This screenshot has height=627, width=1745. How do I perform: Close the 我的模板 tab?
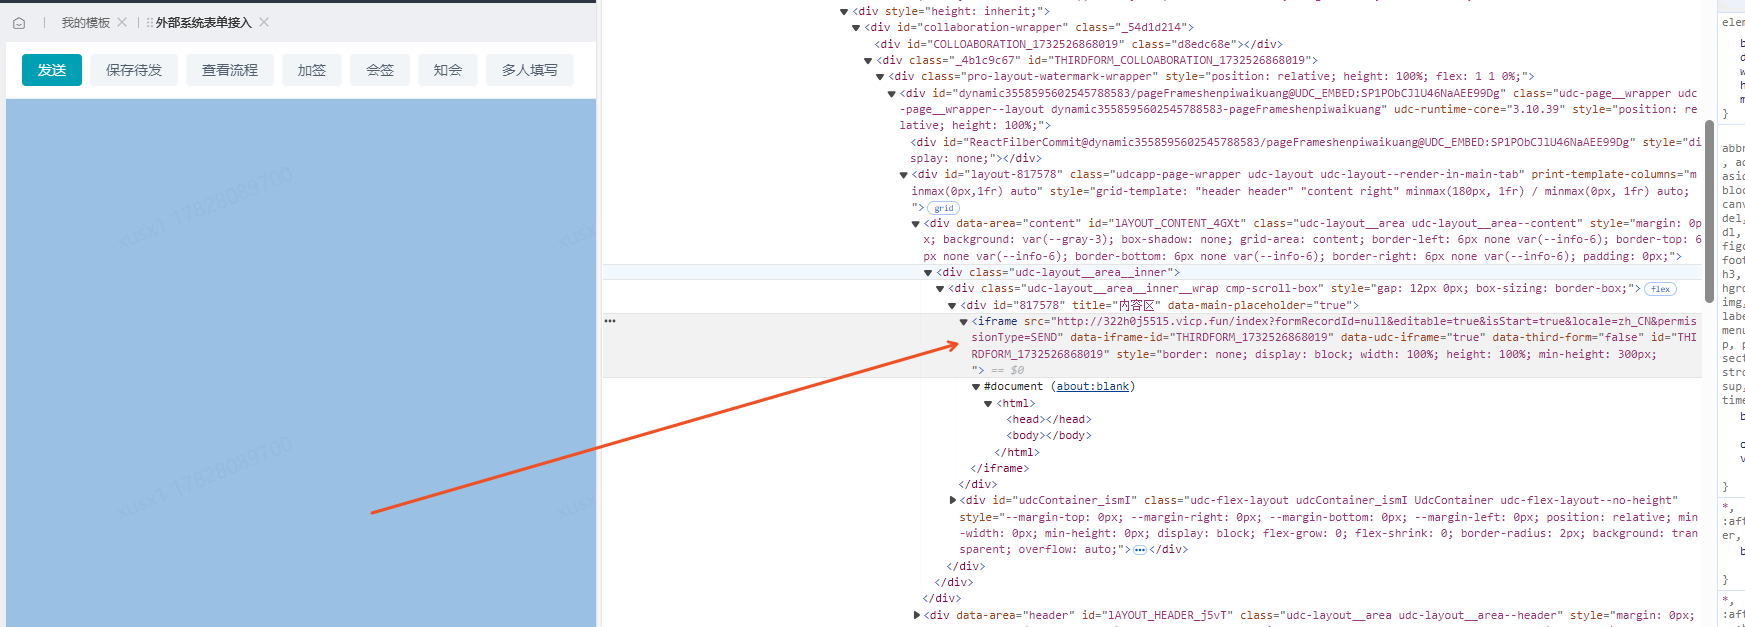pyautogui.click(x=122, y=22)
